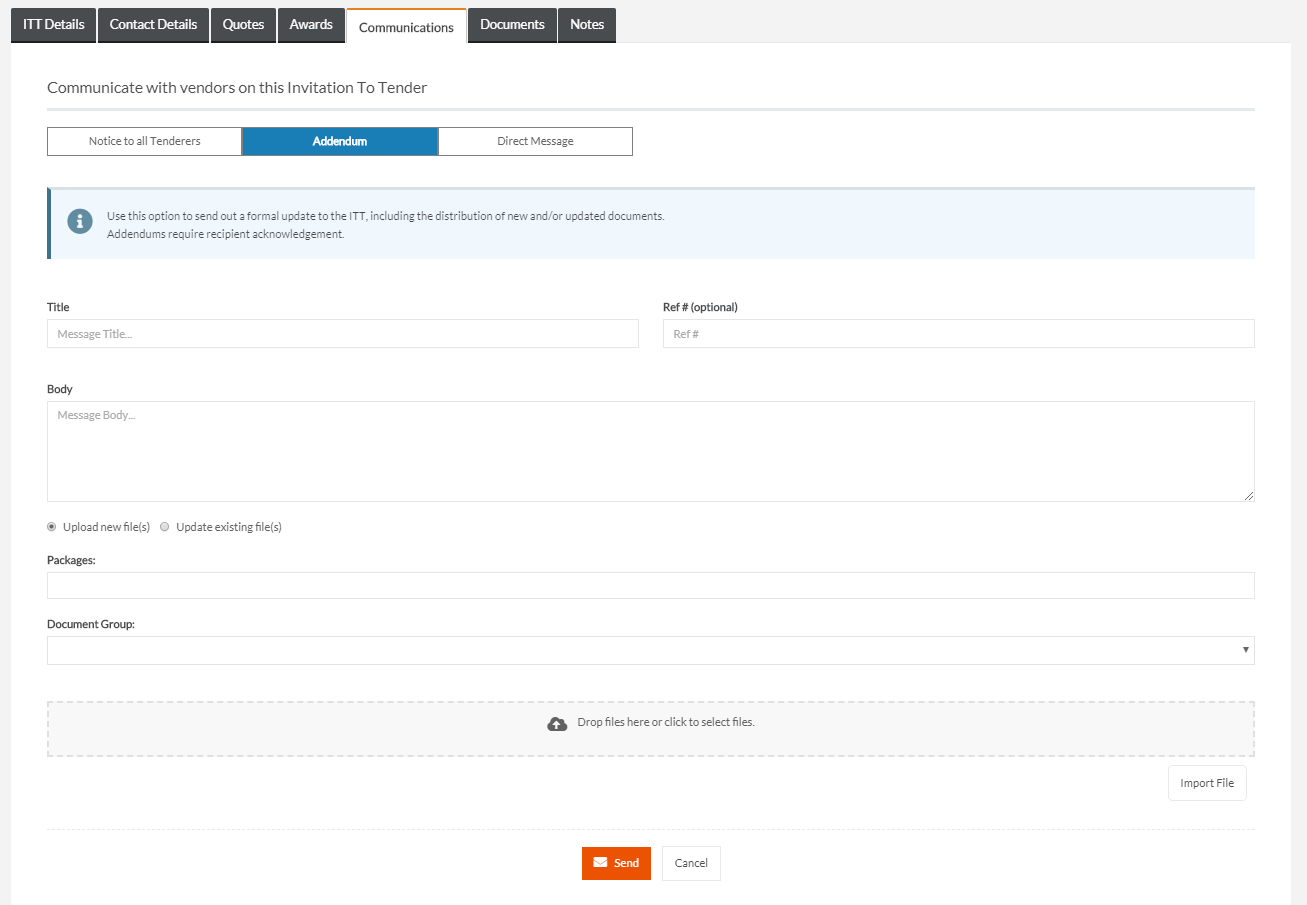Click the cloud upload icon in drop zone

pyautogui.click(x=557, y=723)
